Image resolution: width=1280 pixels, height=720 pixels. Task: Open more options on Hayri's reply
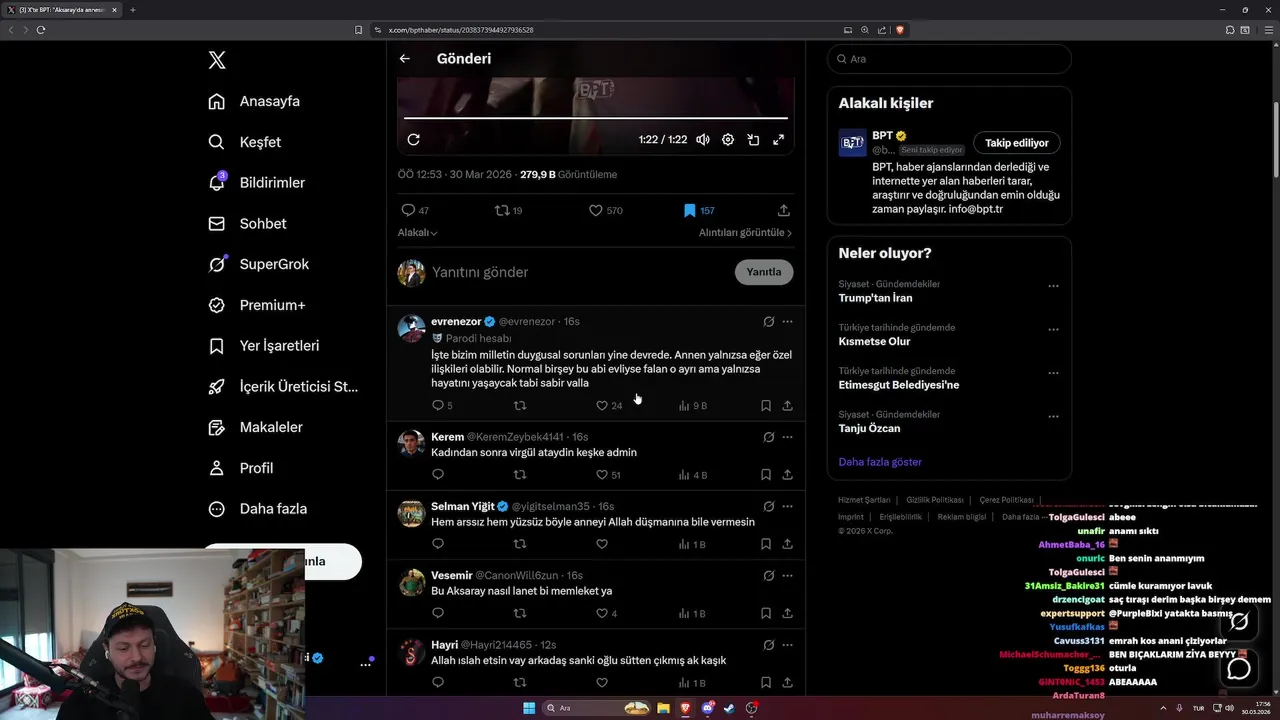click(788, 645)
